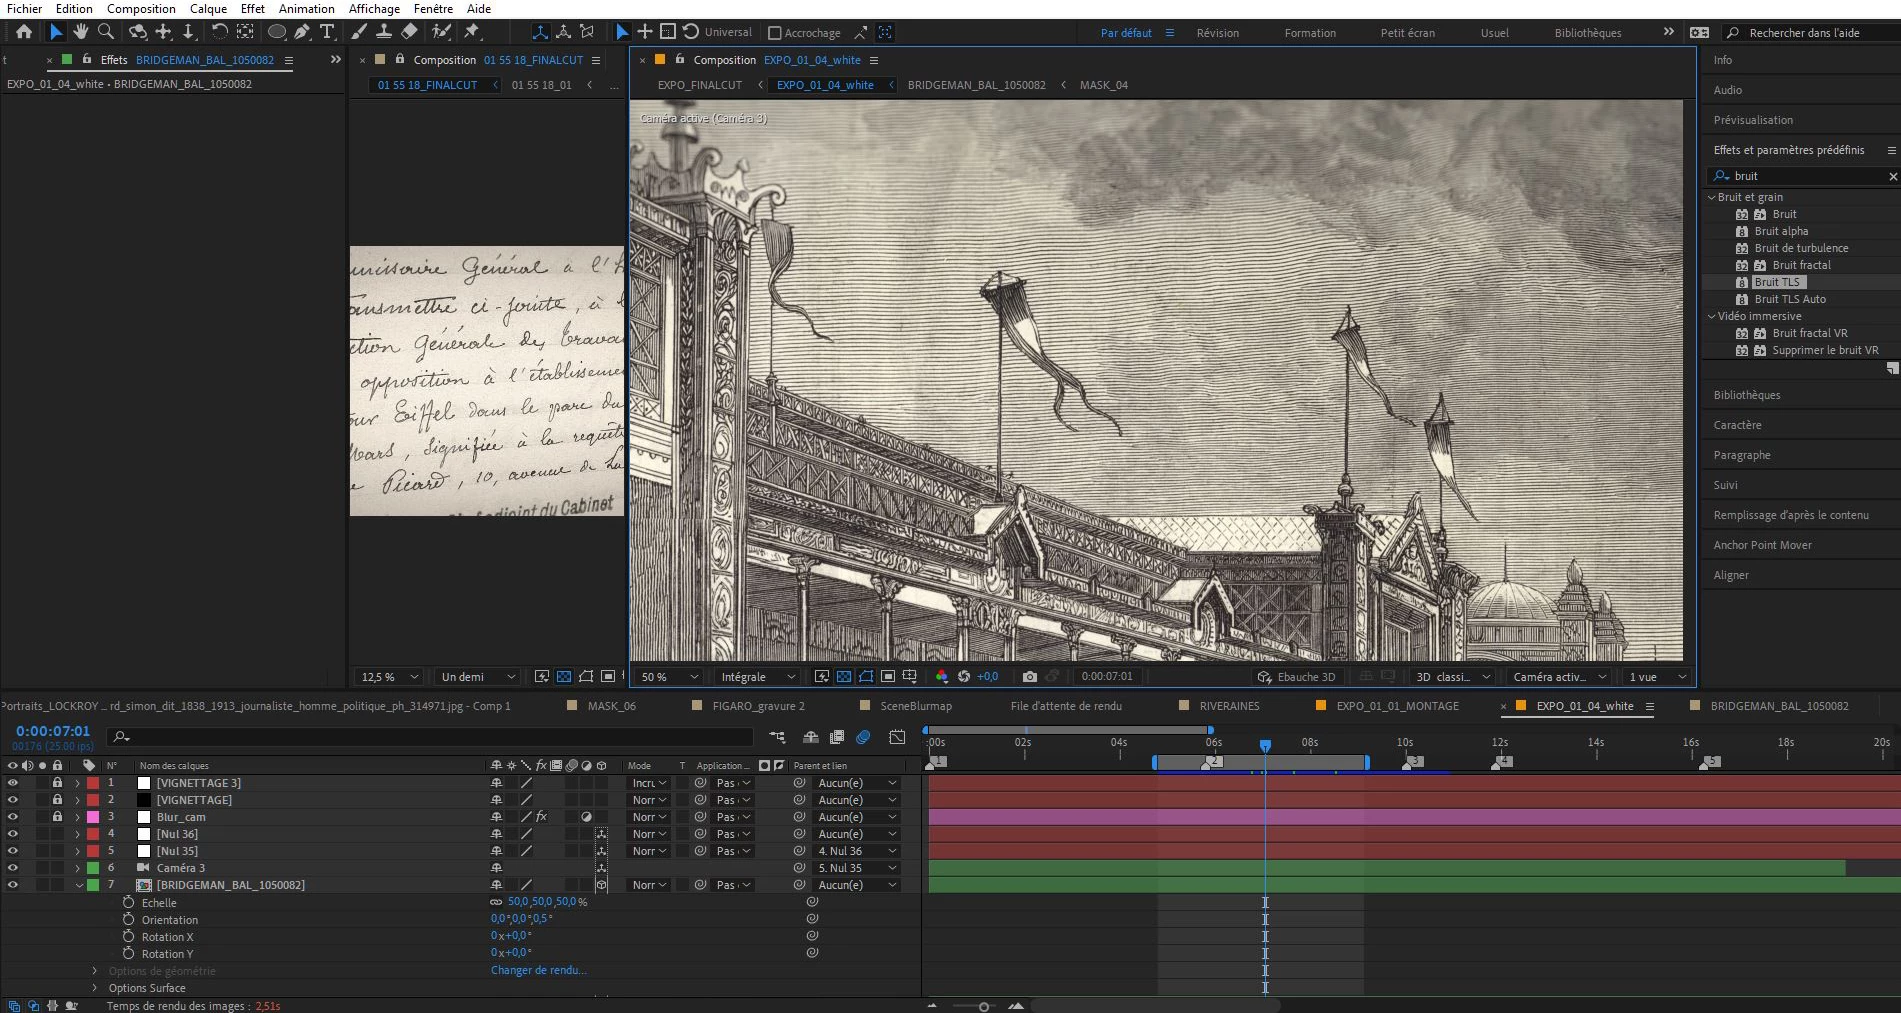Click the Rotation X stopwatch icon
The height and width of the screenshot is (1013, 1901).
[x=128, y=936]
